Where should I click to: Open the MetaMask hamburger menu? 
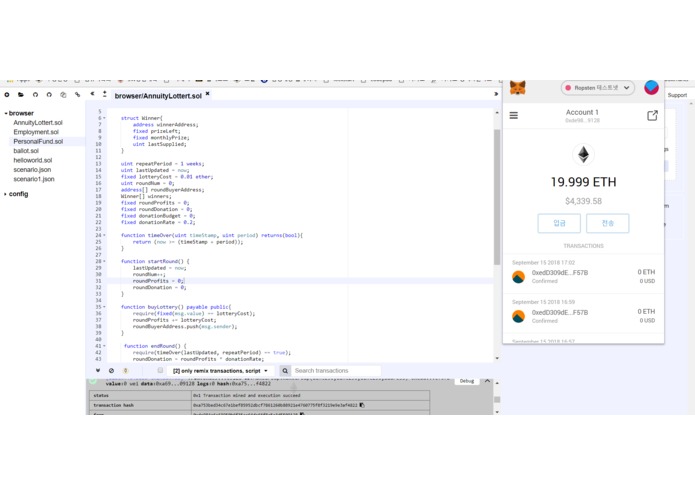(x=514, y=116)
